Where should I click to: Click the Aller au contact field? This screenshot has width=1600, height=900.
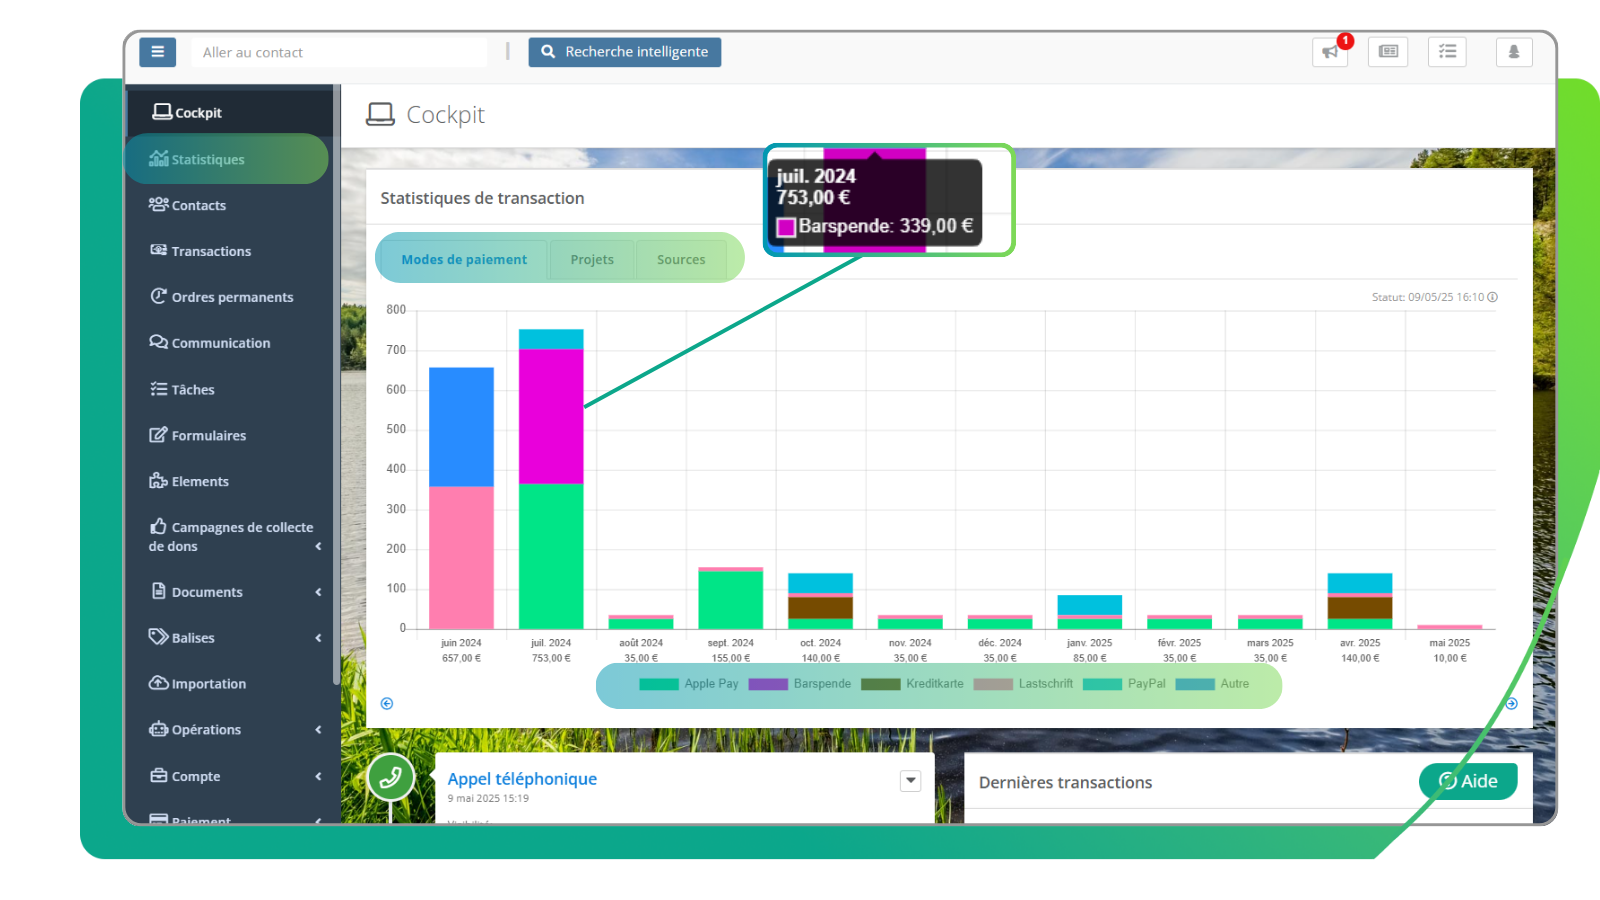coord(338,52)
